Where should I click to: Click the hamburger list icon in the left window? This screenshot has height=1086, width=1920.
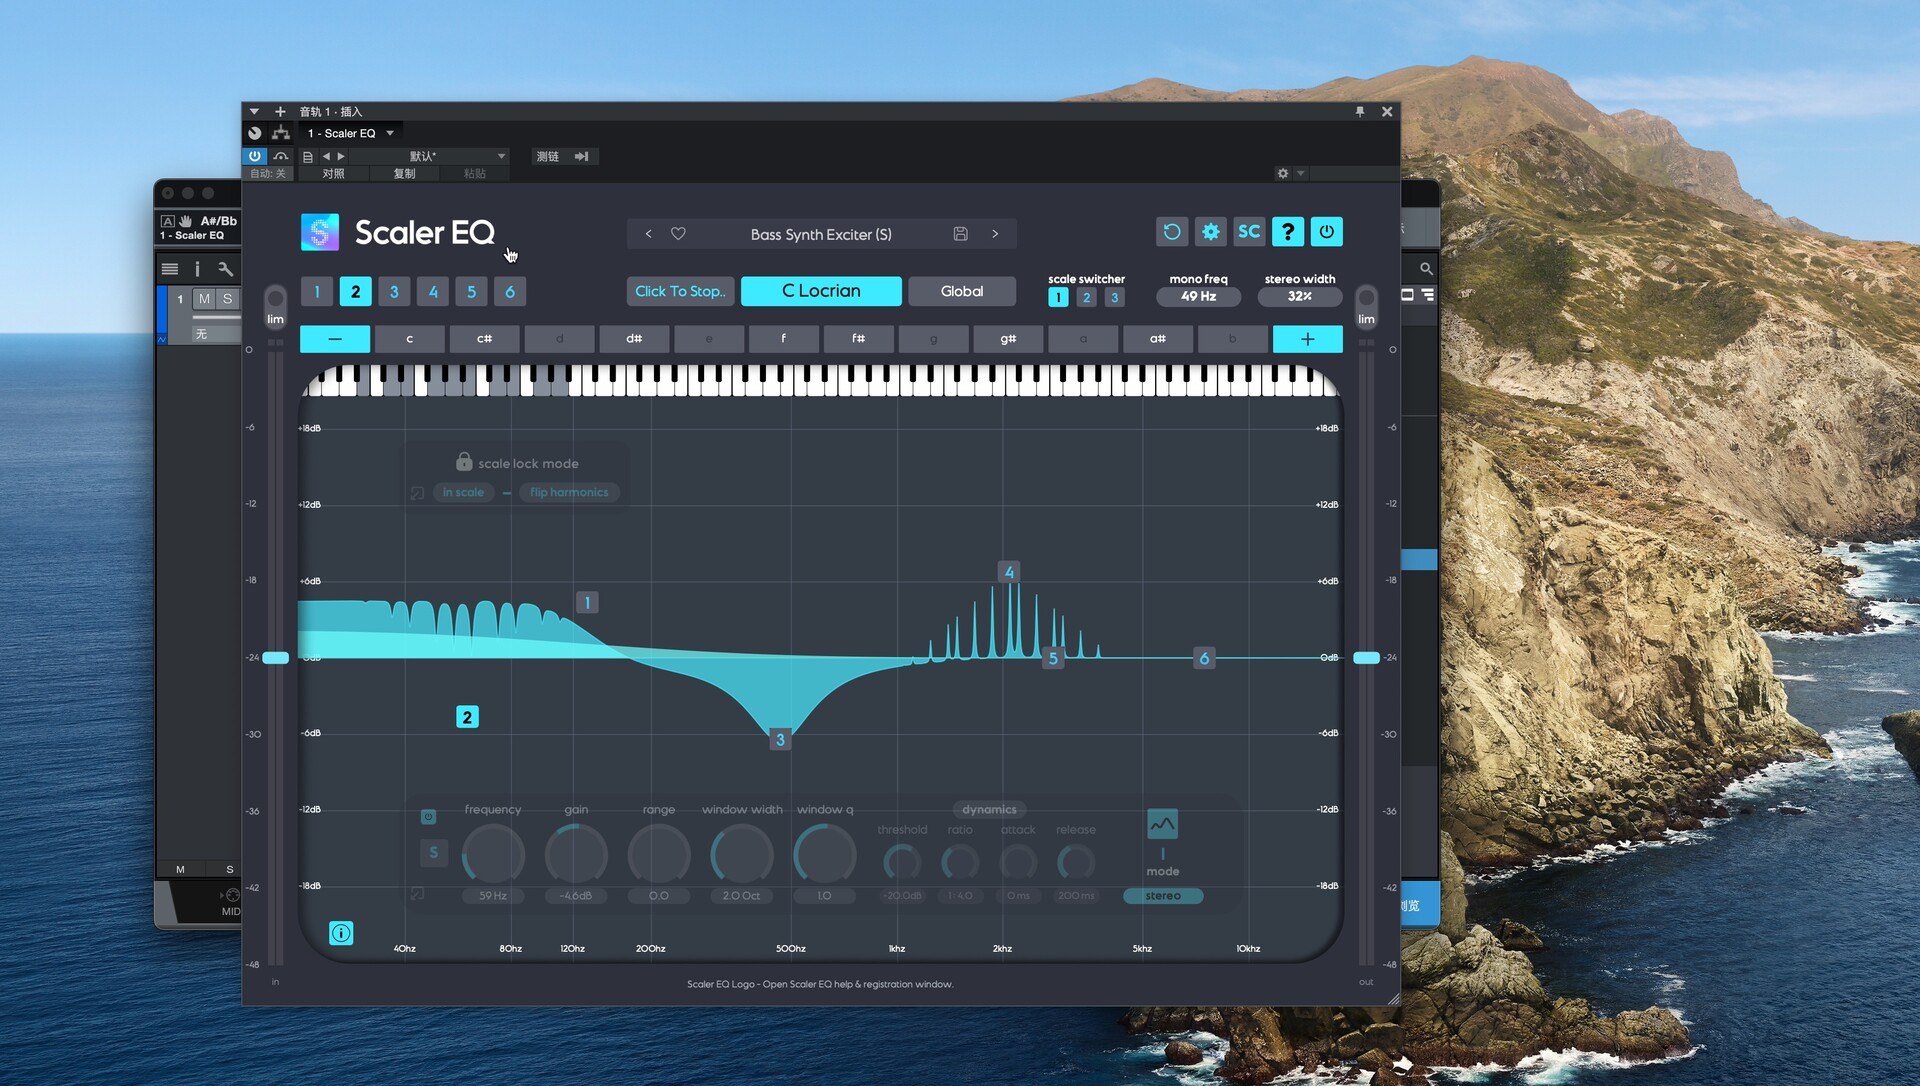point(170,269)
